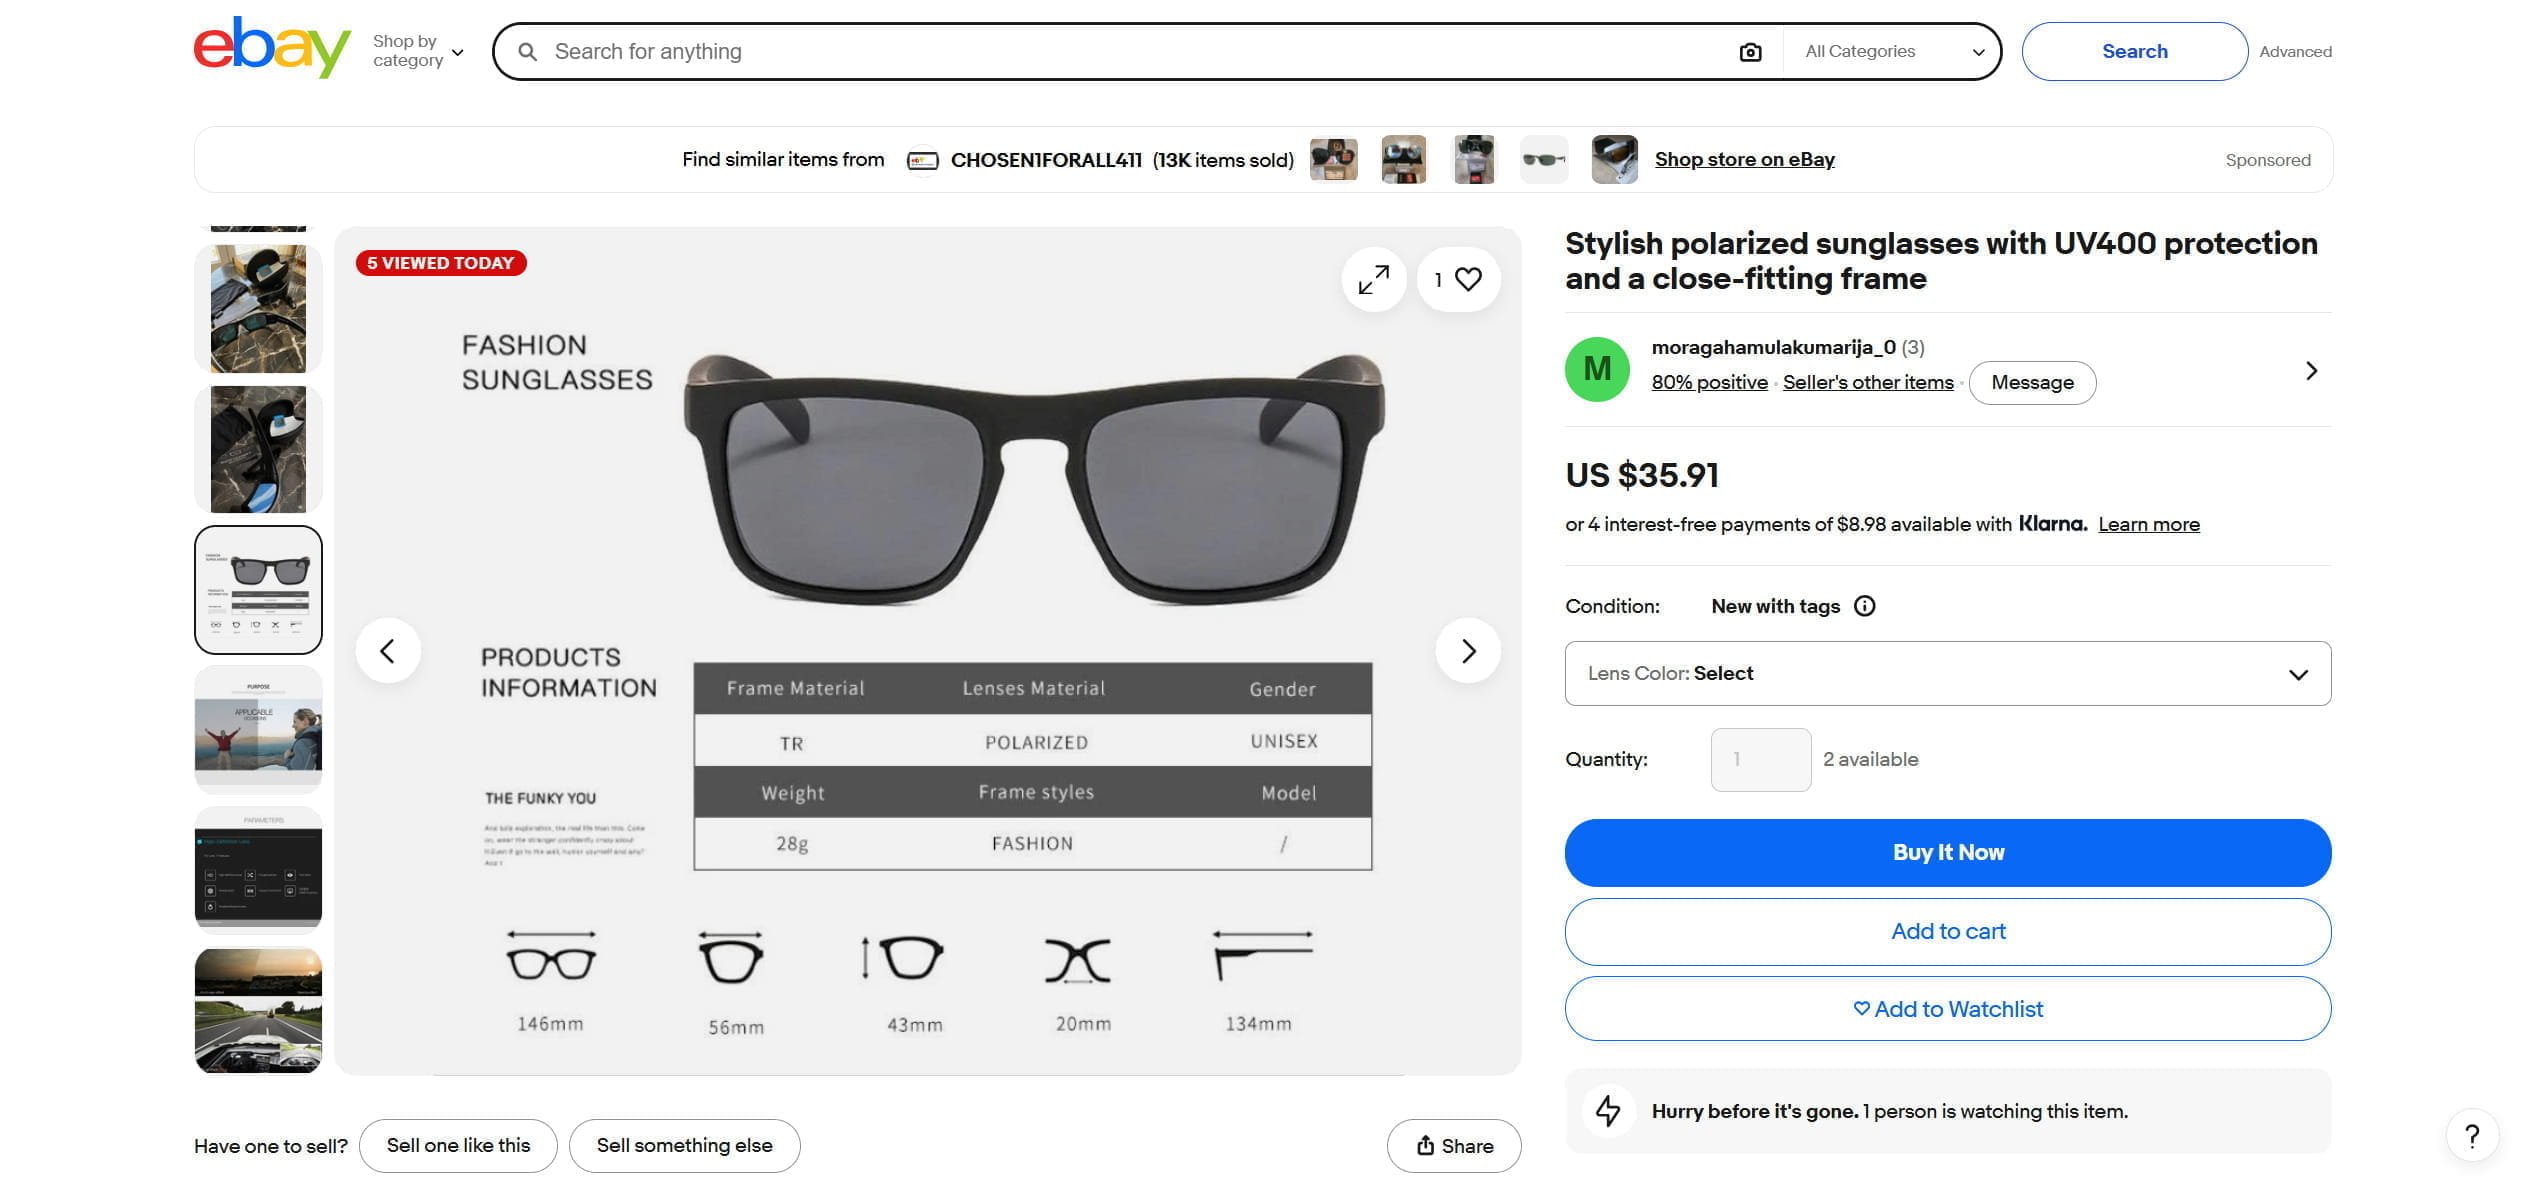2526x1182 pixels.
Task: Click Sell something else
Action: (684, 1145)
